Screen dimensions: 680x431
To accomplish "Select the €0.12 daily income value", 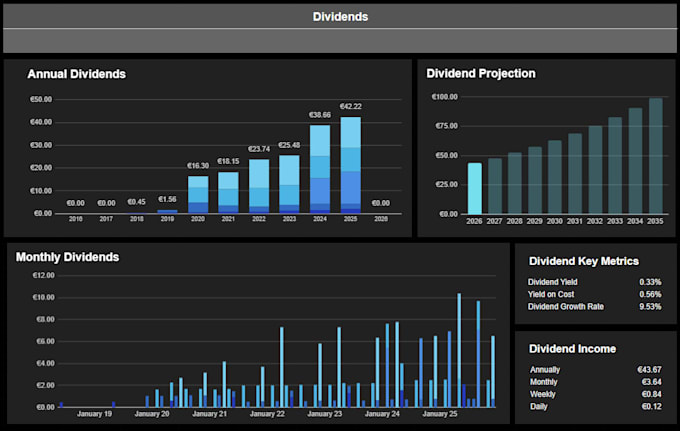I will 651,407.
